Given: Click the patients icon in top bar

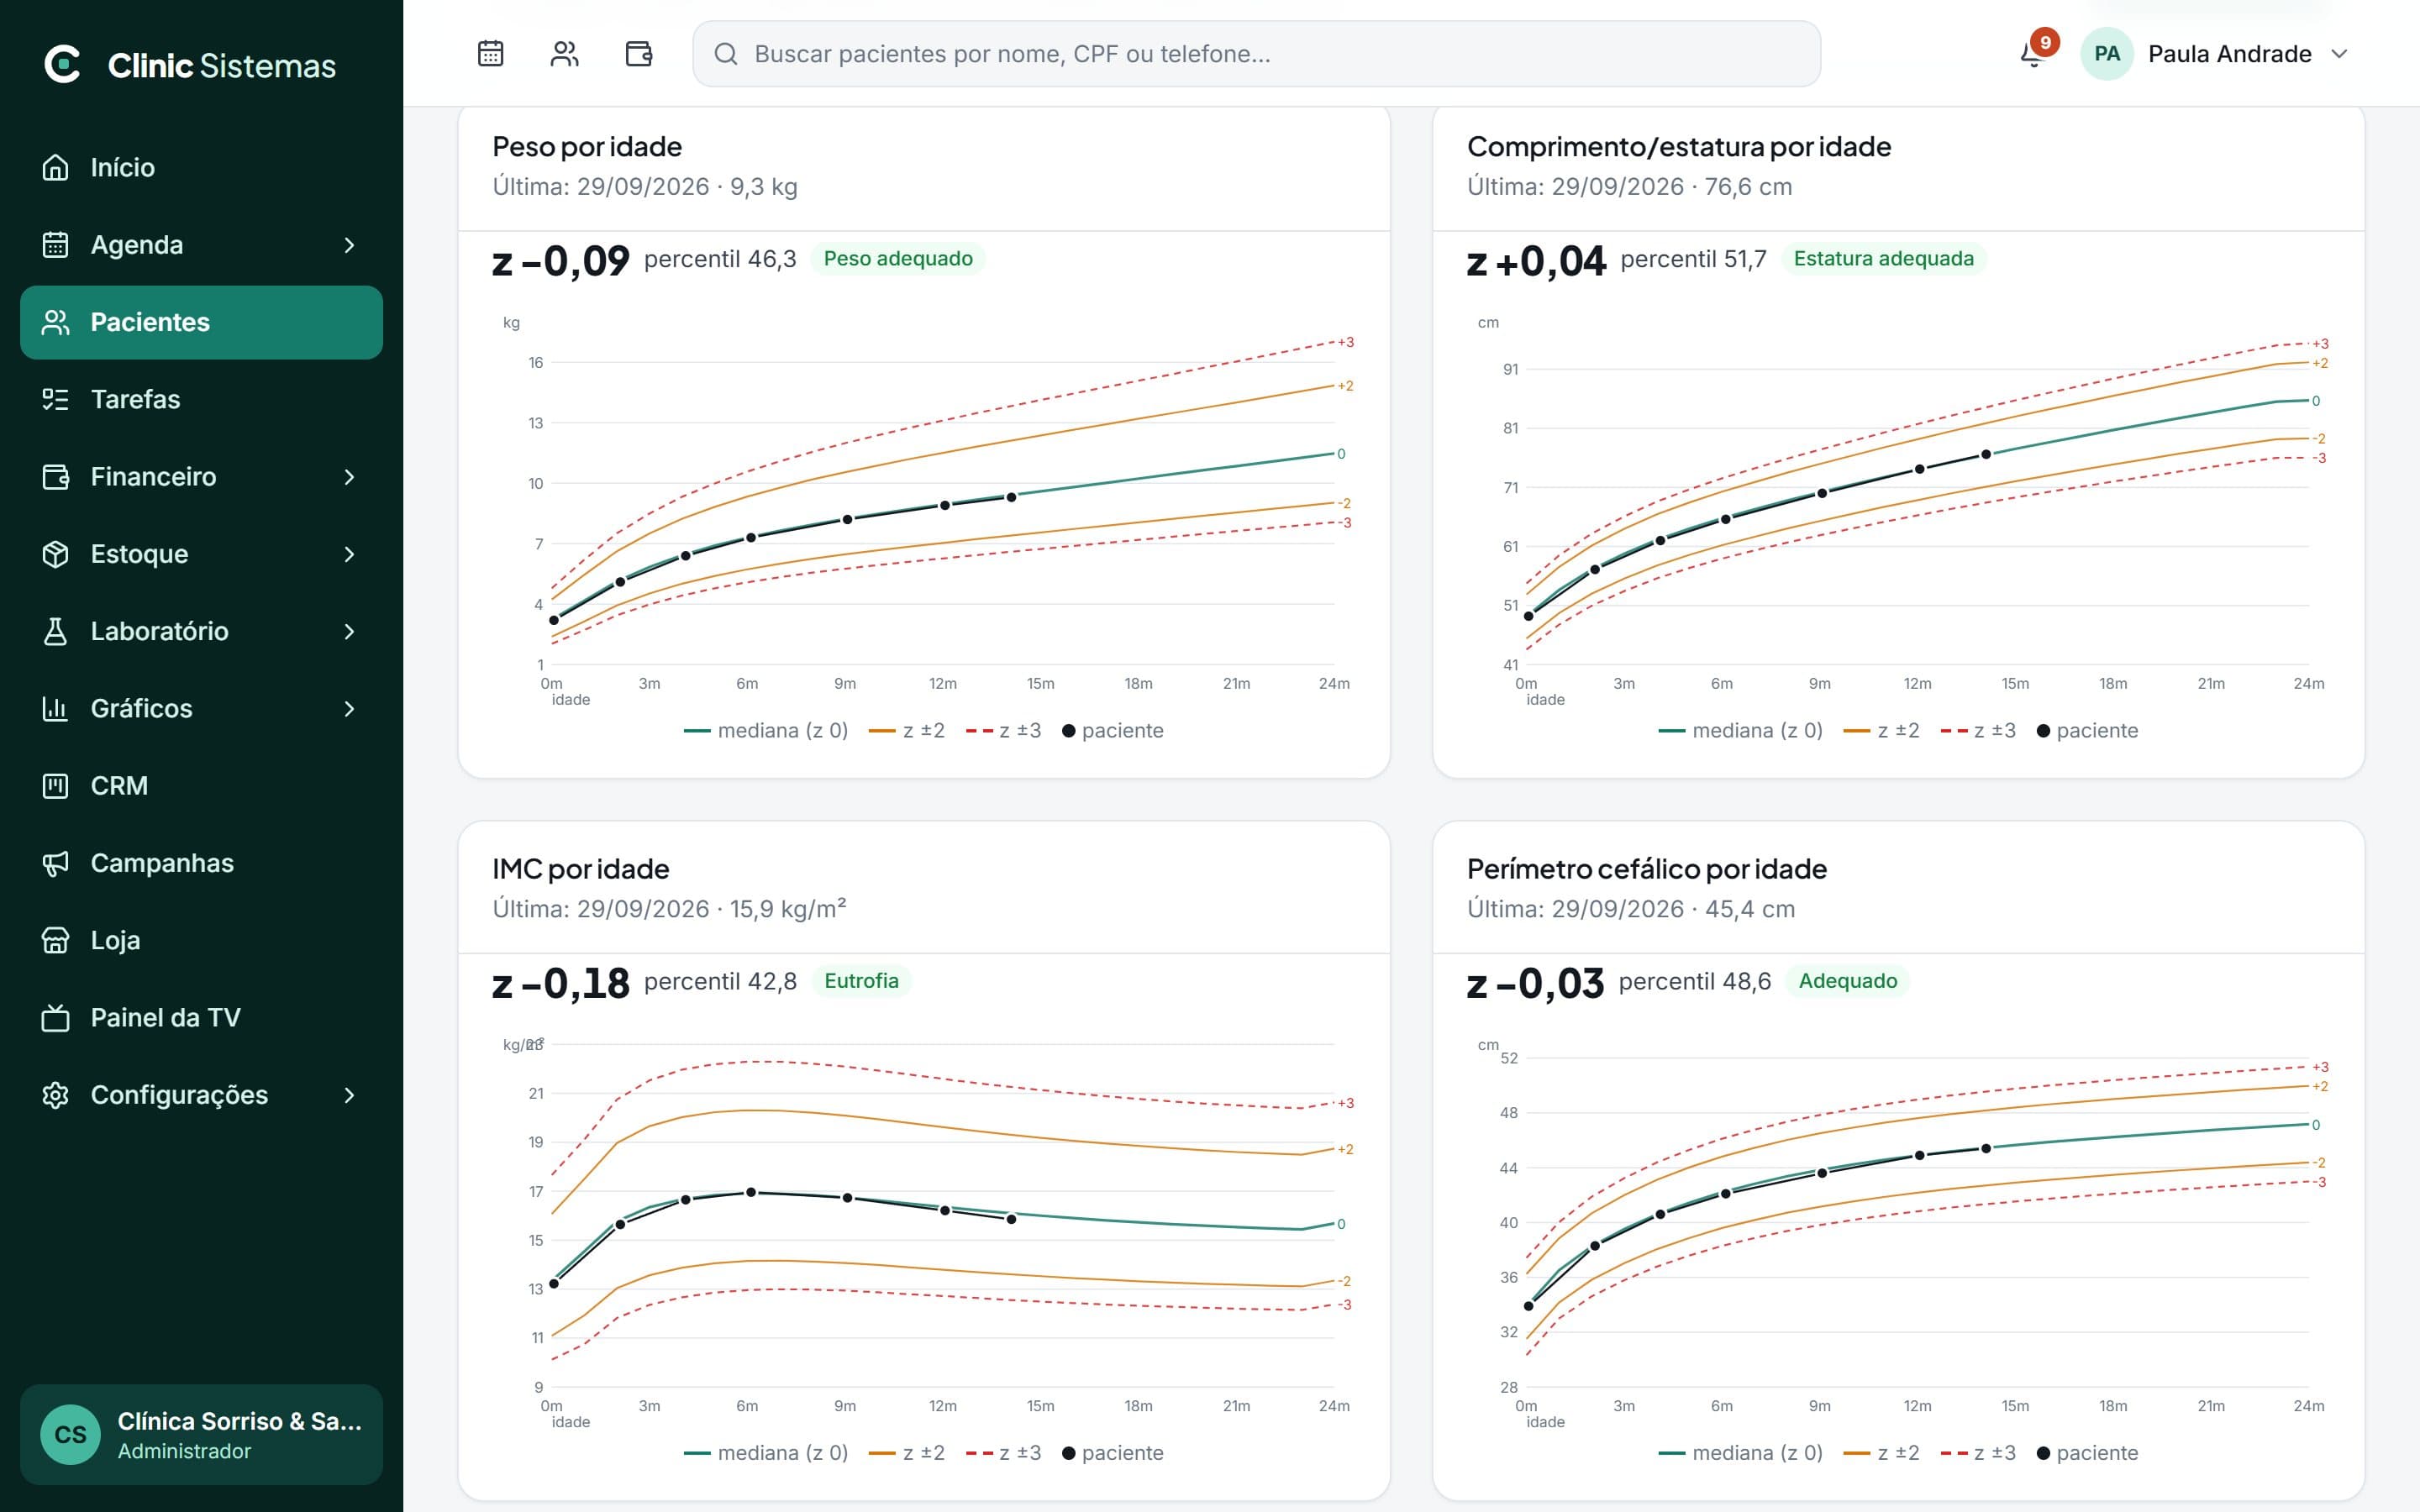Looking at the screenshot, I should click(x=564, y=53).
